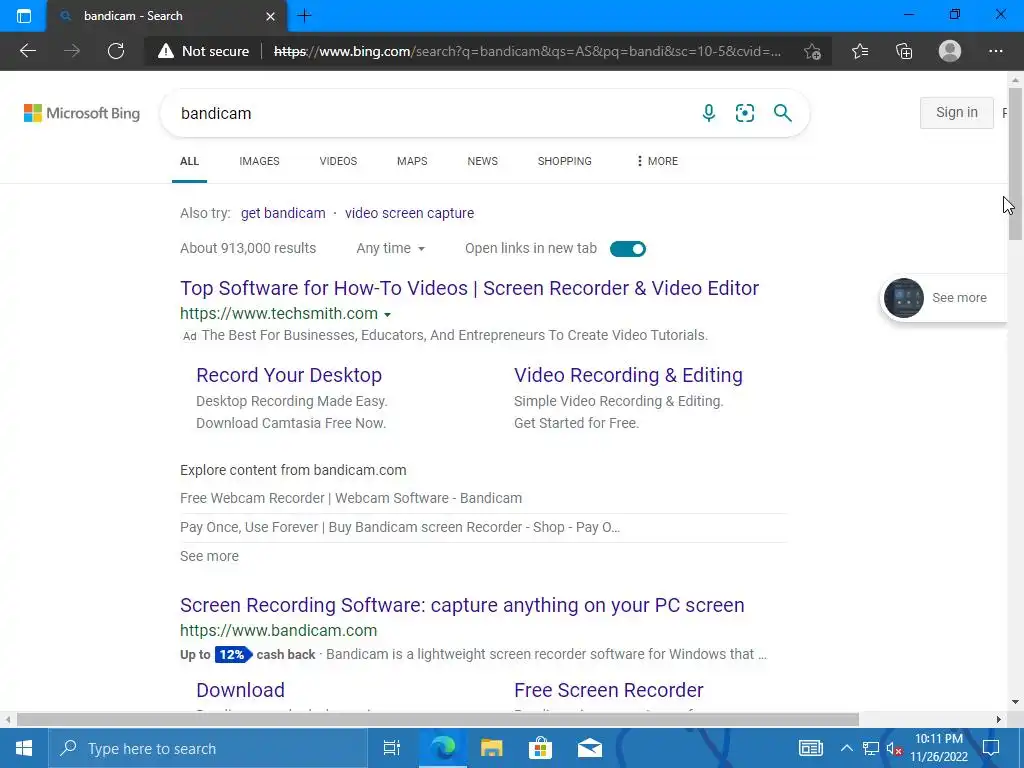Image resolution: width=1024 pixels, height=768 pixels.
Task: Close the bandicam - Search tab
Action: (x=270, y=16)
